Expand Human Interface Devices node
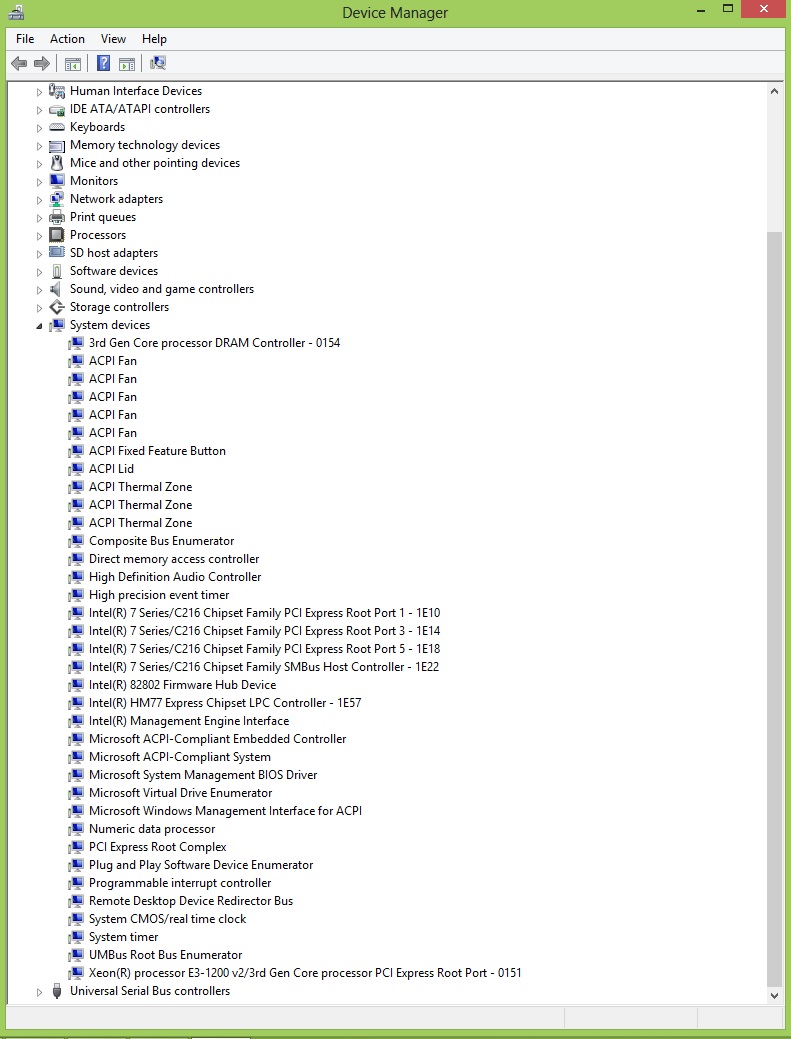The width and height of the screenshot is (791, 1039). point(39,92)
